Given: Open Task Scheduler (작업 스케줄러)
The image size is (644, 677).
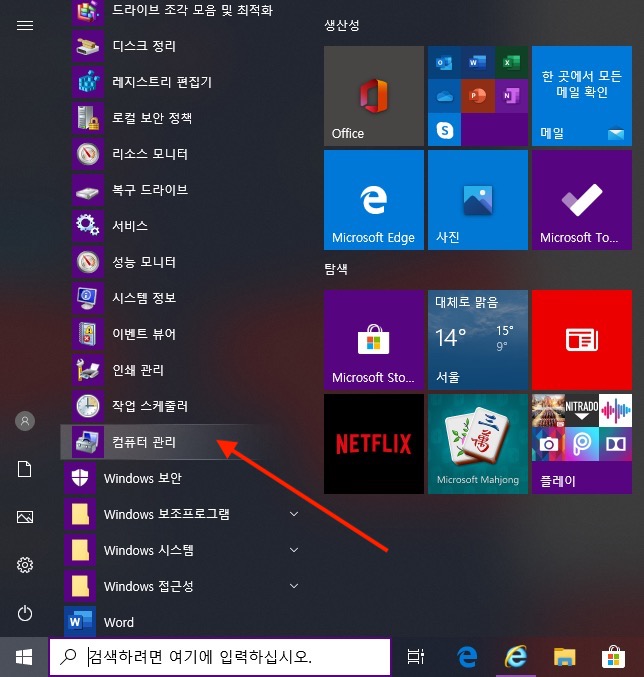Looking at the screenshot, I should [x=181, y=406].
